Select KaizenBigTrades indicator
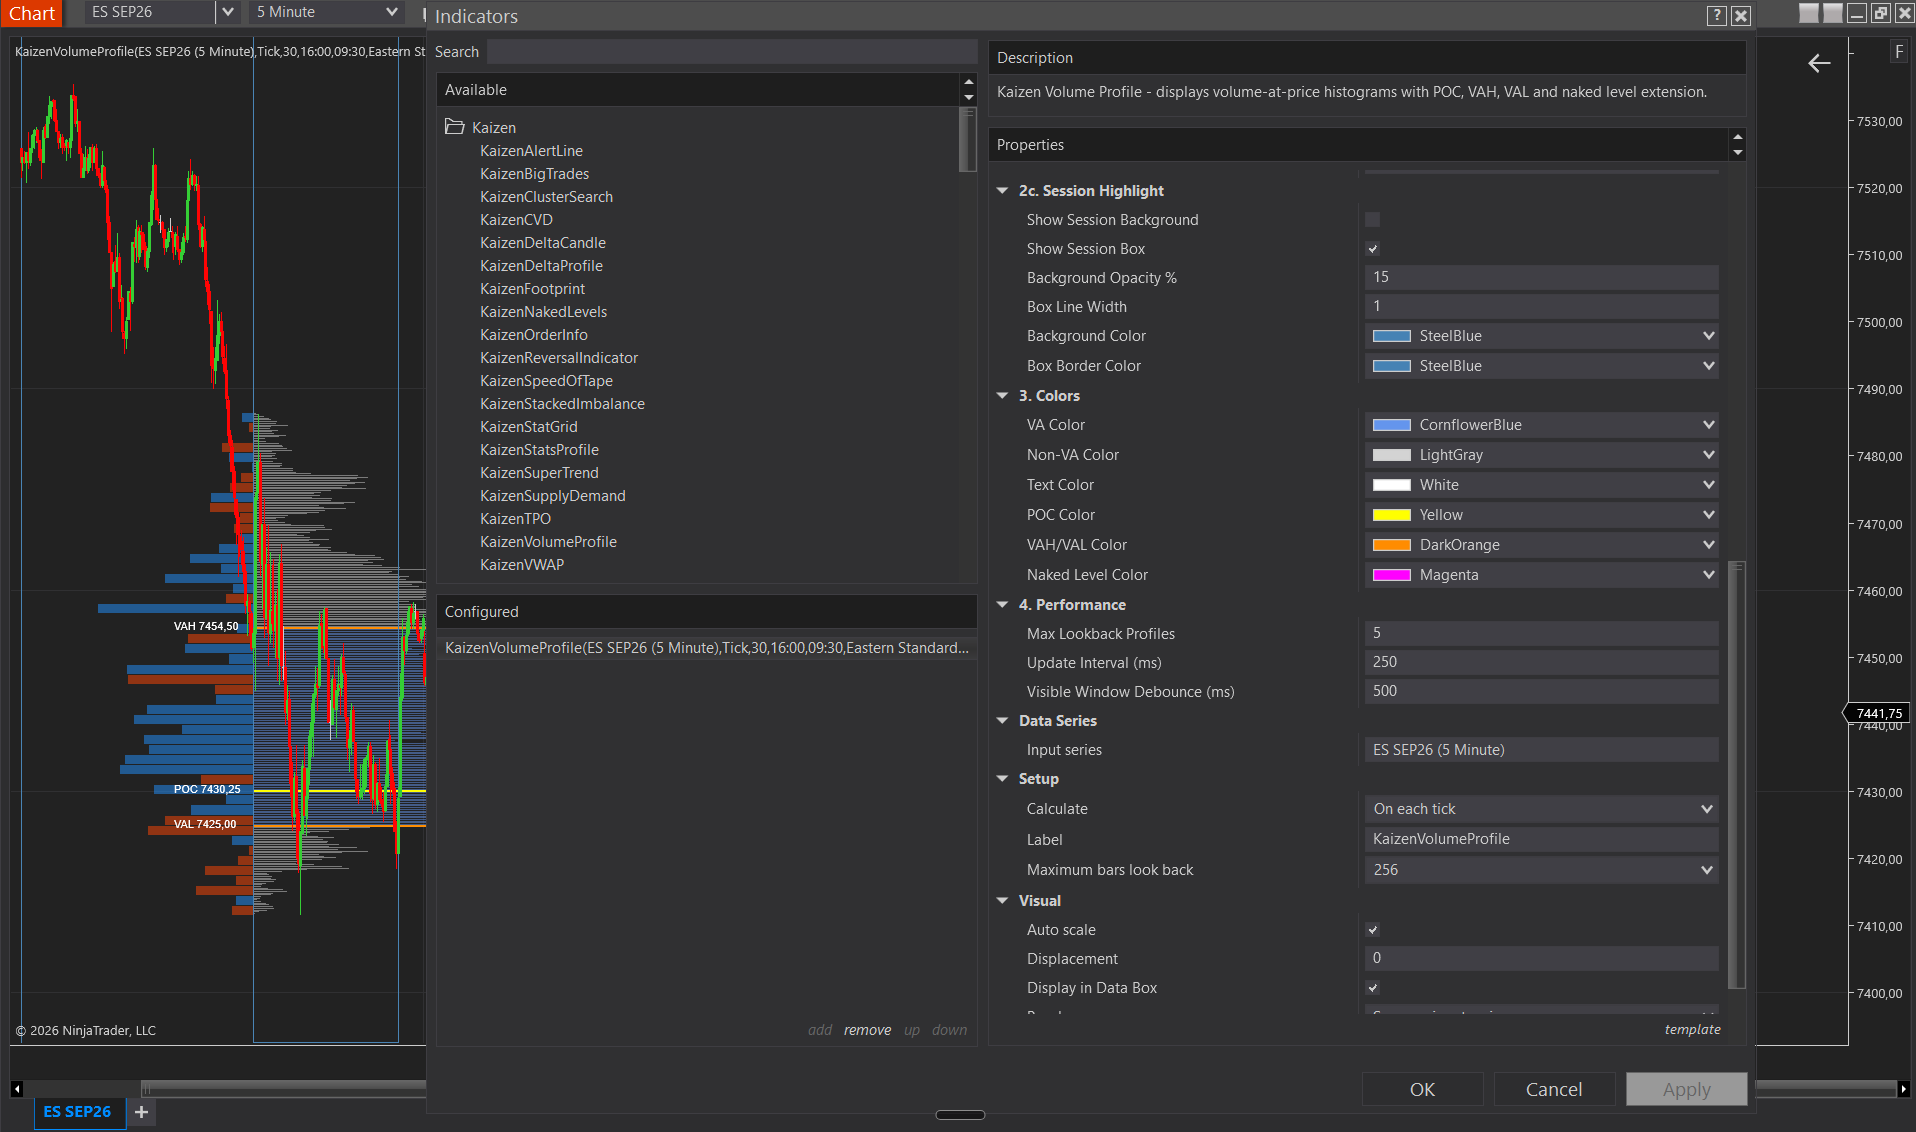Image resolution: width=1916 pixels, height=1132 pixels. [x=534, y=174]
